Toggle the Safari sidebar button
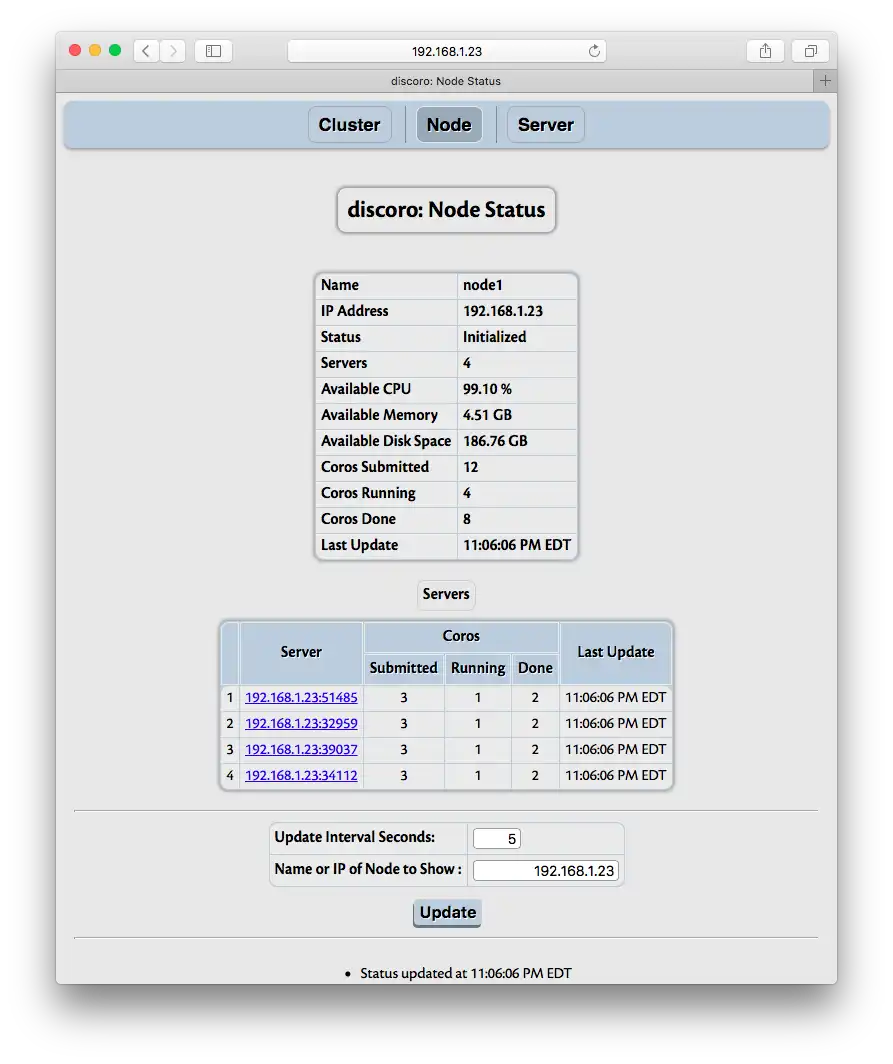893x1064 pixels. (214, 51)
